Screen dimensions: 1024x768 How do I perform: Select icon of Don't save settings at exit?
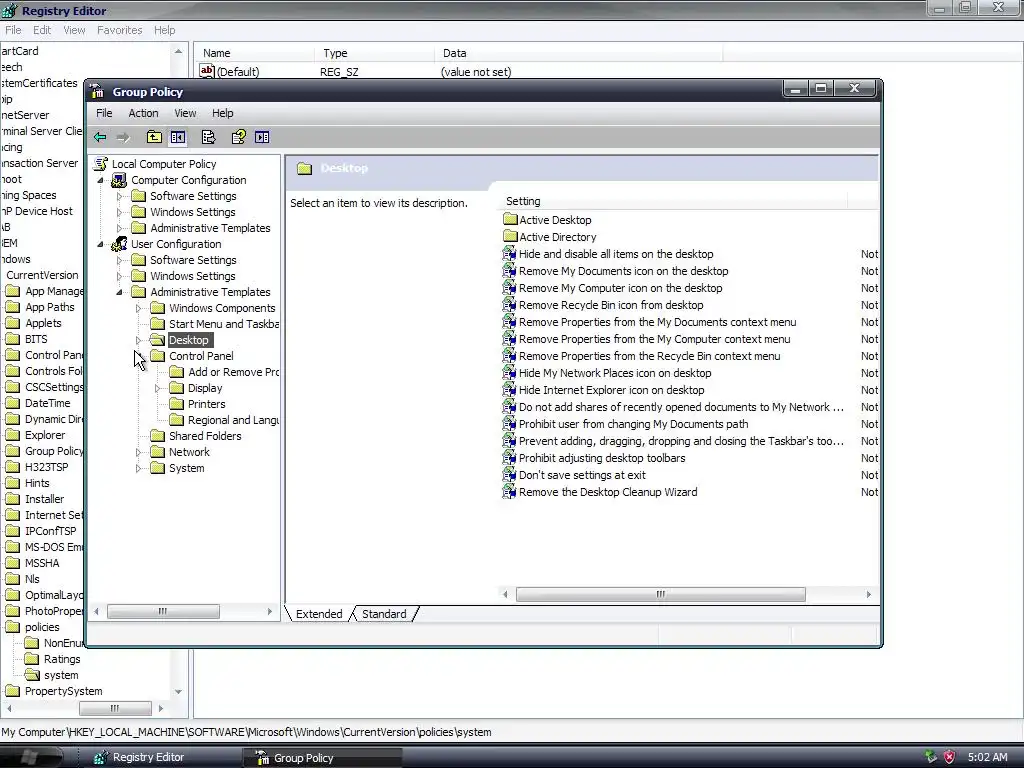tap(509, 475)
